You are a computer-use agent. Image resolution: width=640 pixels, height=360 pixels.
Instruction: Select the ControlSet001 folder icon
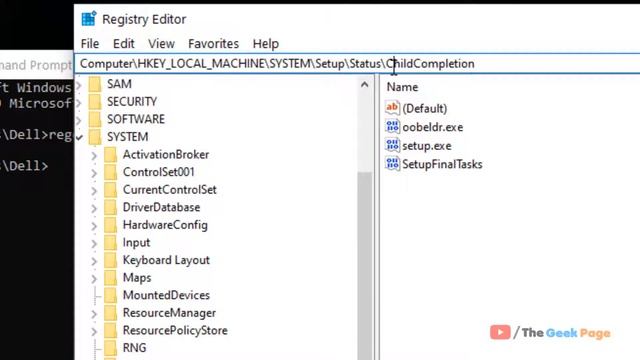pyautogui.click(x=111, y=172)
